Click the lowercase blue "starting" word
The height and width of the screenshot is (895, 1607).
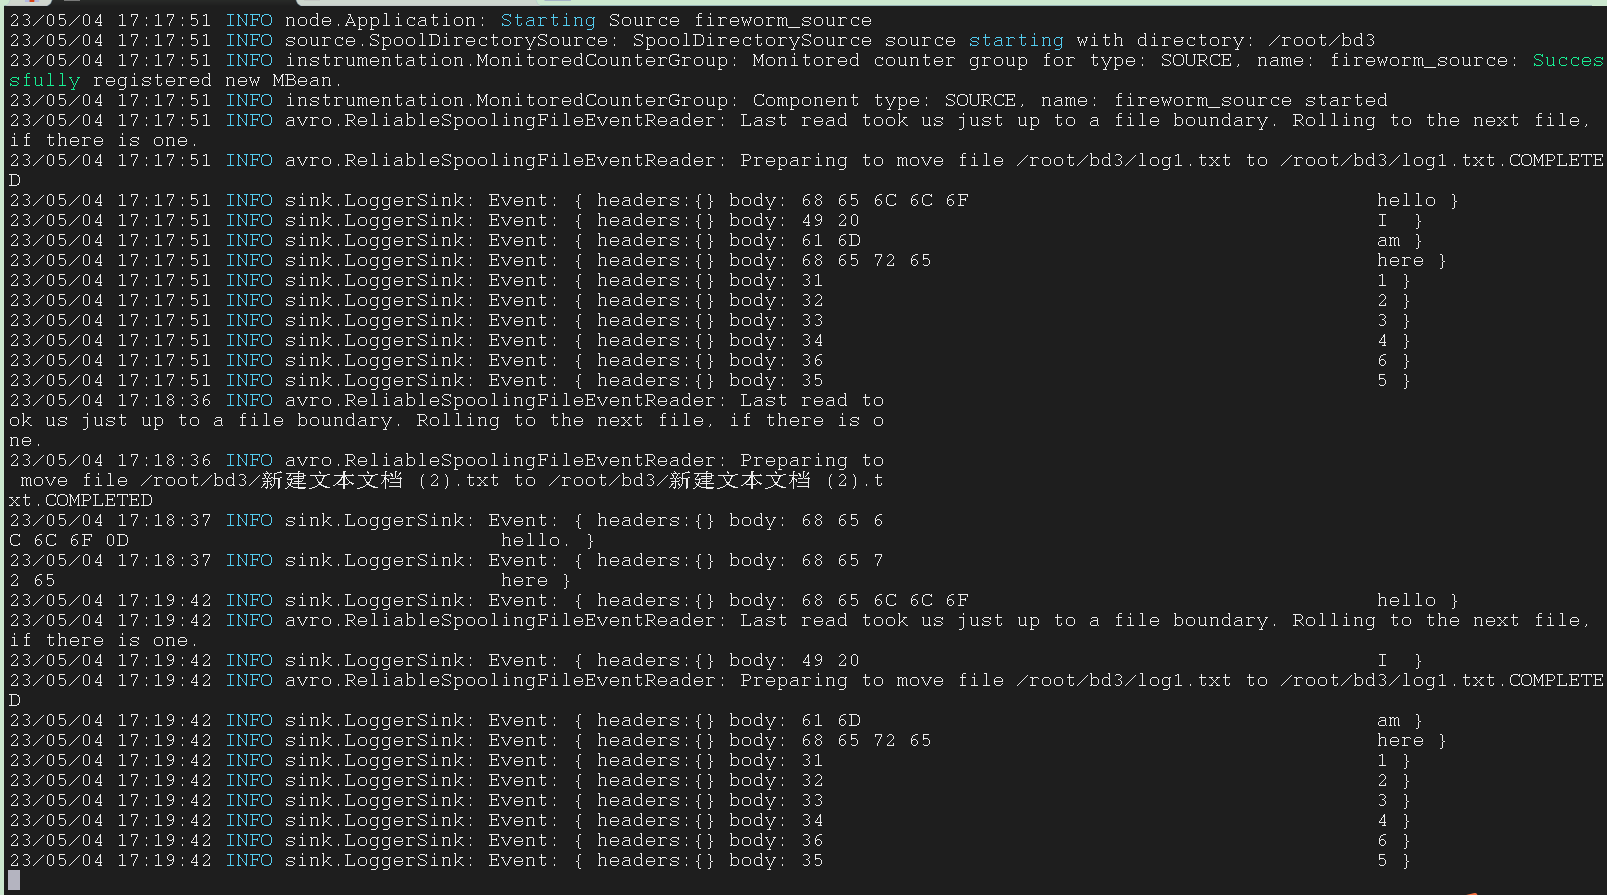pos(1015,40)
